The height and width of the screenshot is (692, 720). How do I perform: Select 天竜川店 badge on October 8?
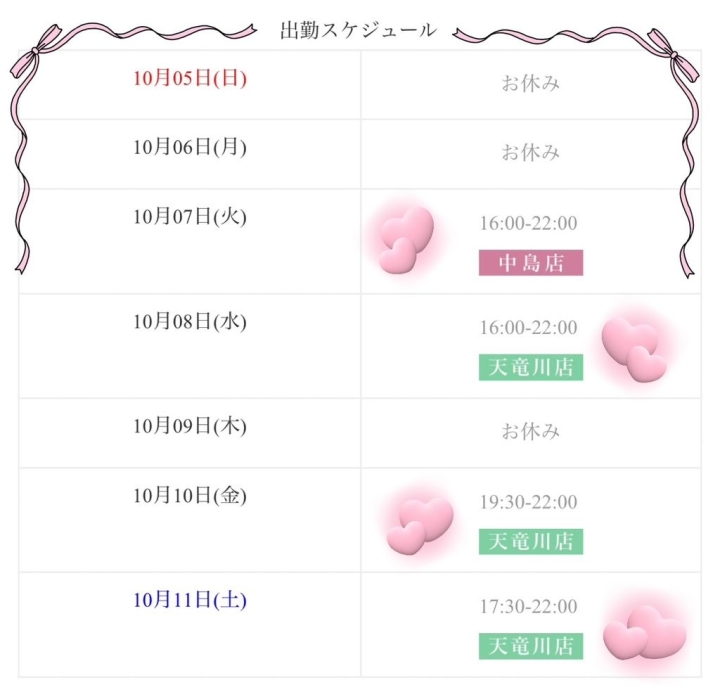530,367
